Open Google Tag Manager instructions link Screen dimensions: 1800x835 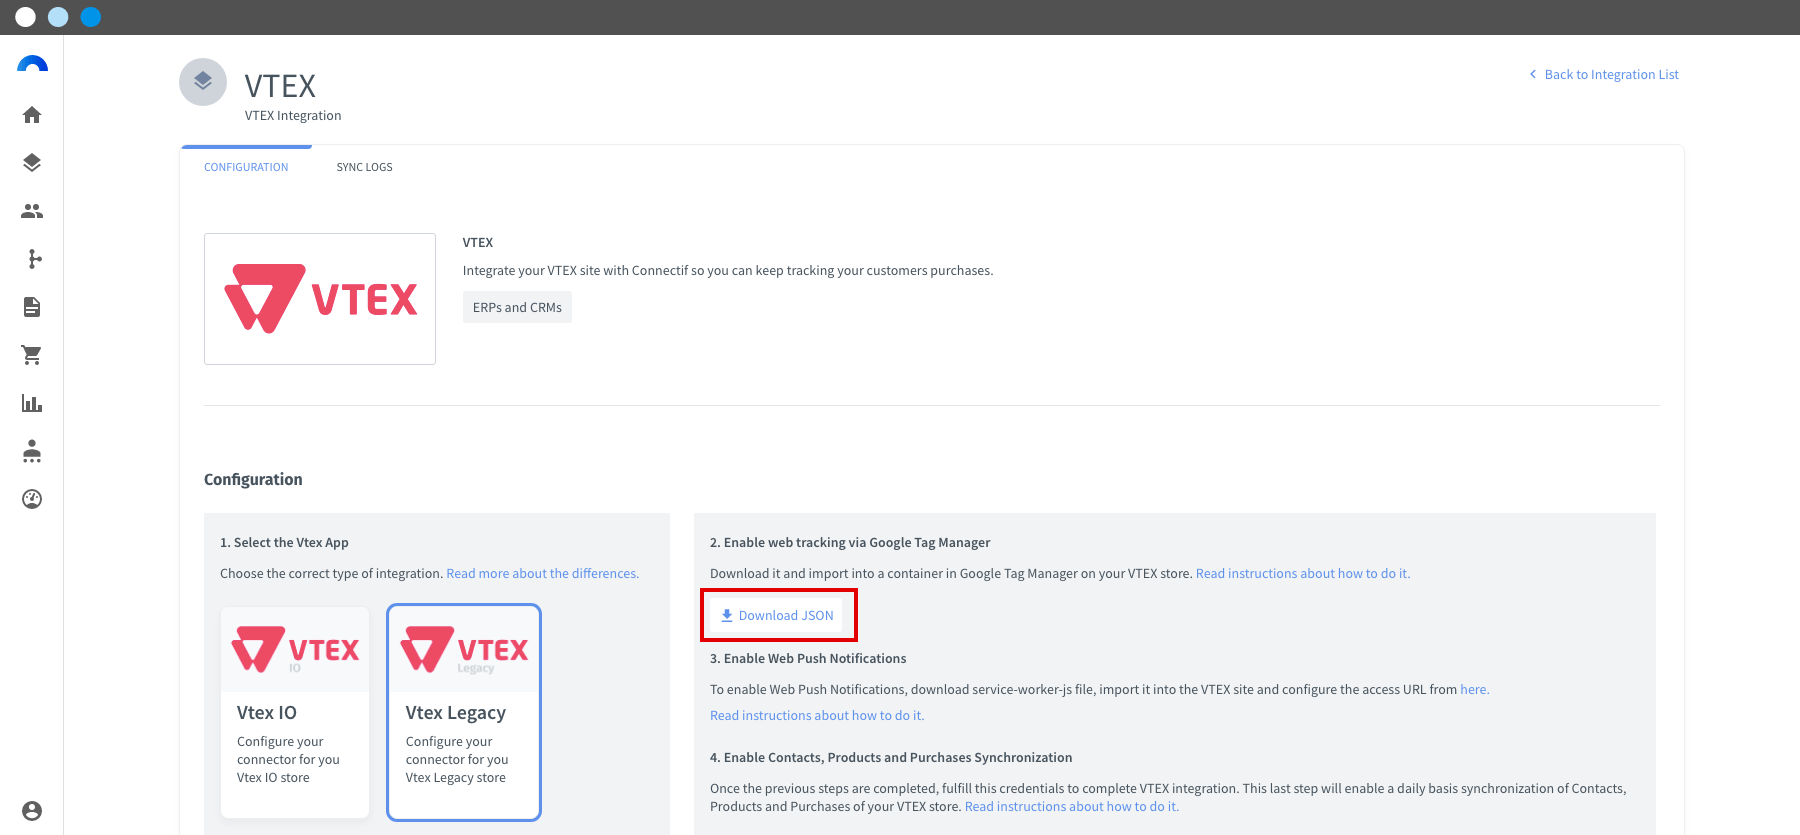(x=1303, y=573)
